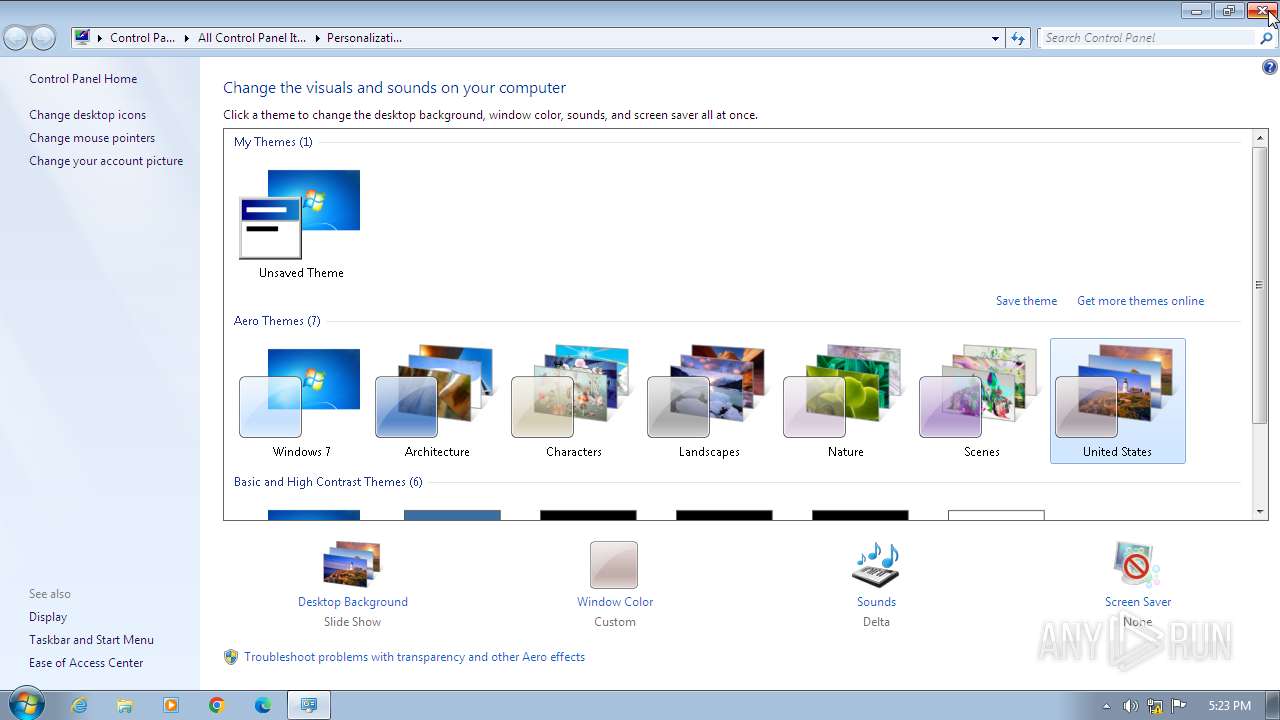Go to Control Panel Home
The image size is (1280, 720).
(x=83, y=79)
